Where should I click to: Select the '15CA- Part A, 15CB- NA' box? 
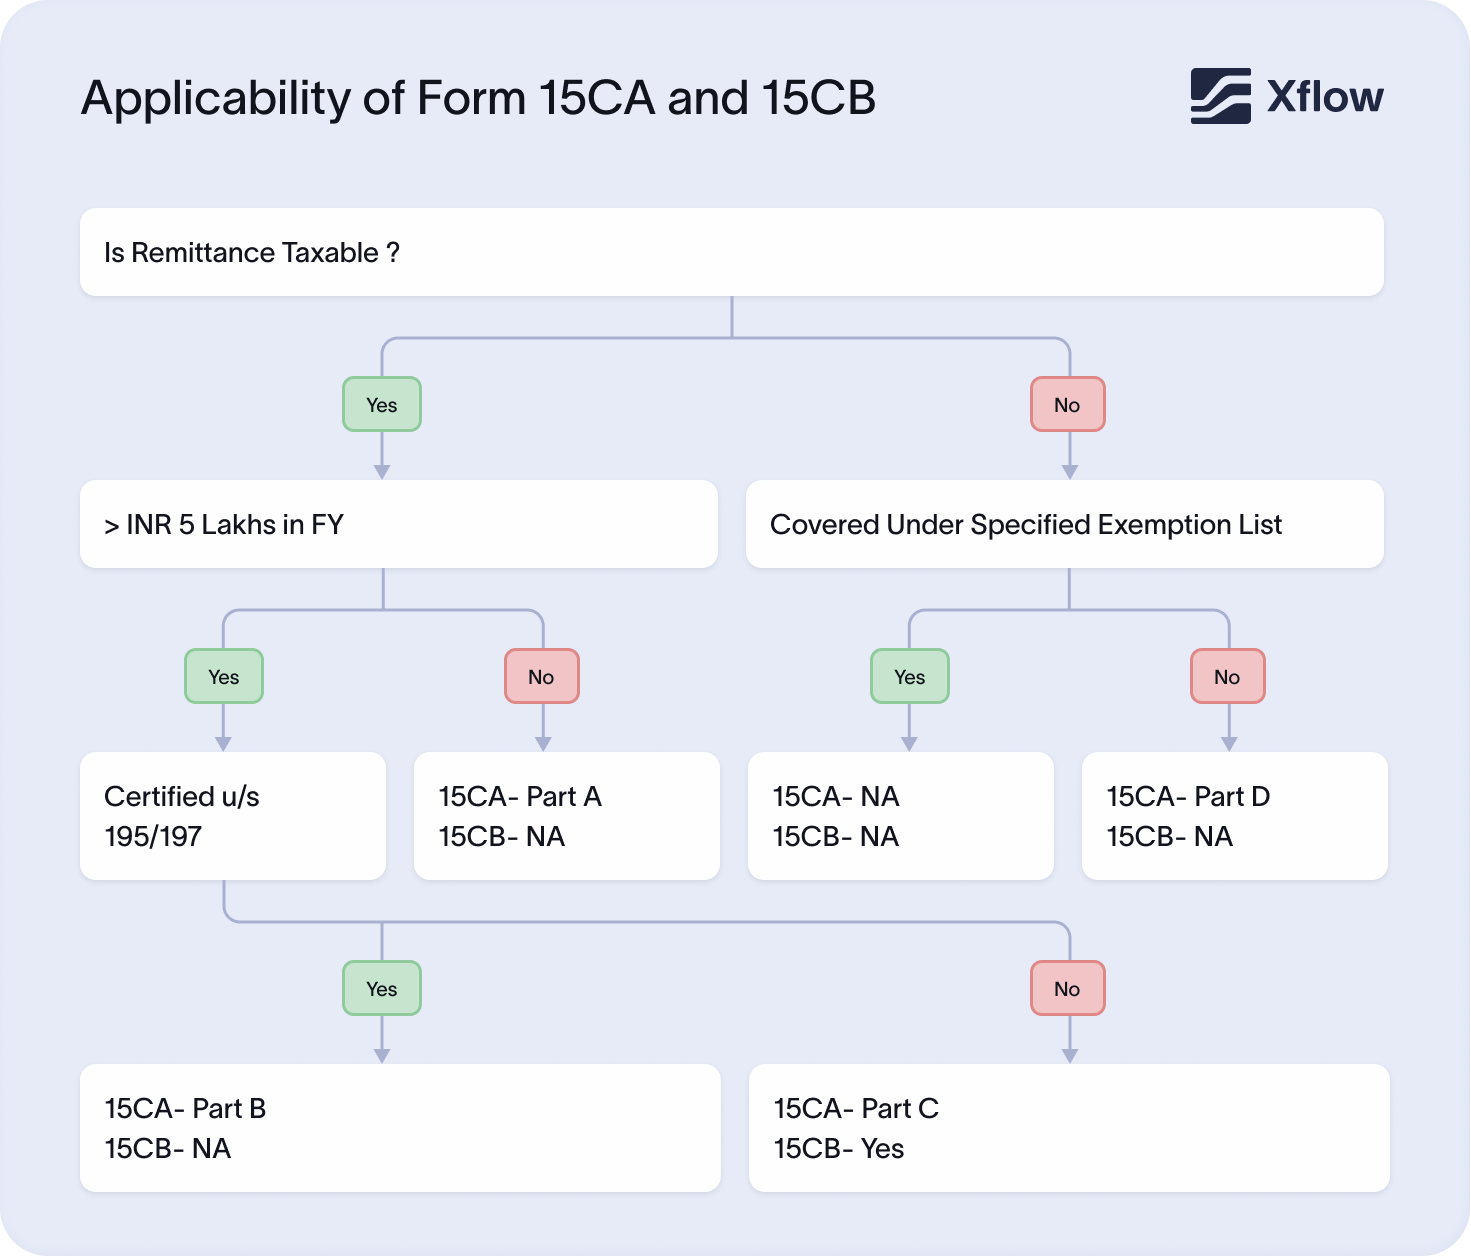[x=566, y=816]
